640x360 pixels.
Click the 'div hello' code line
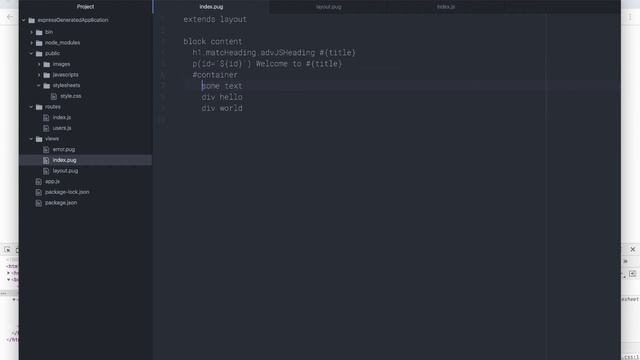pyautogui.click(x=222, y=97)
